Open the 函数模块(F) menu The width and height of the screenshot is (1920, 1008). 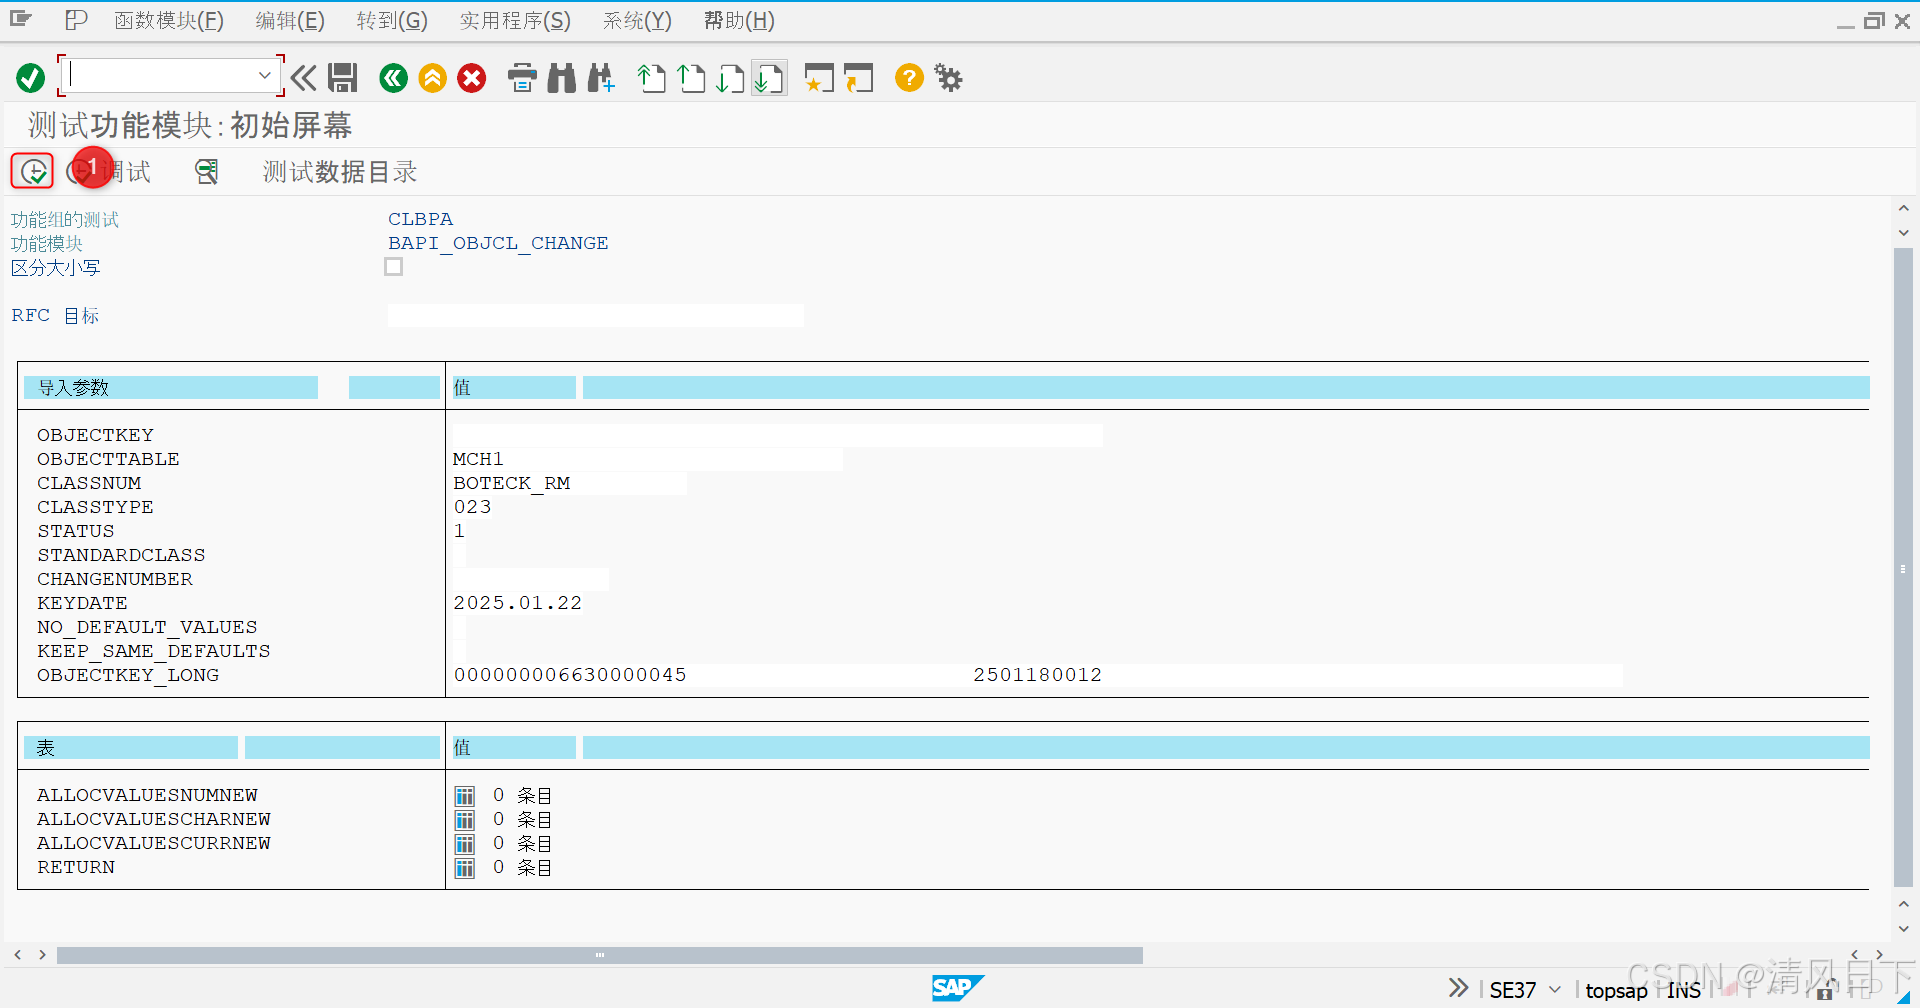169,21
